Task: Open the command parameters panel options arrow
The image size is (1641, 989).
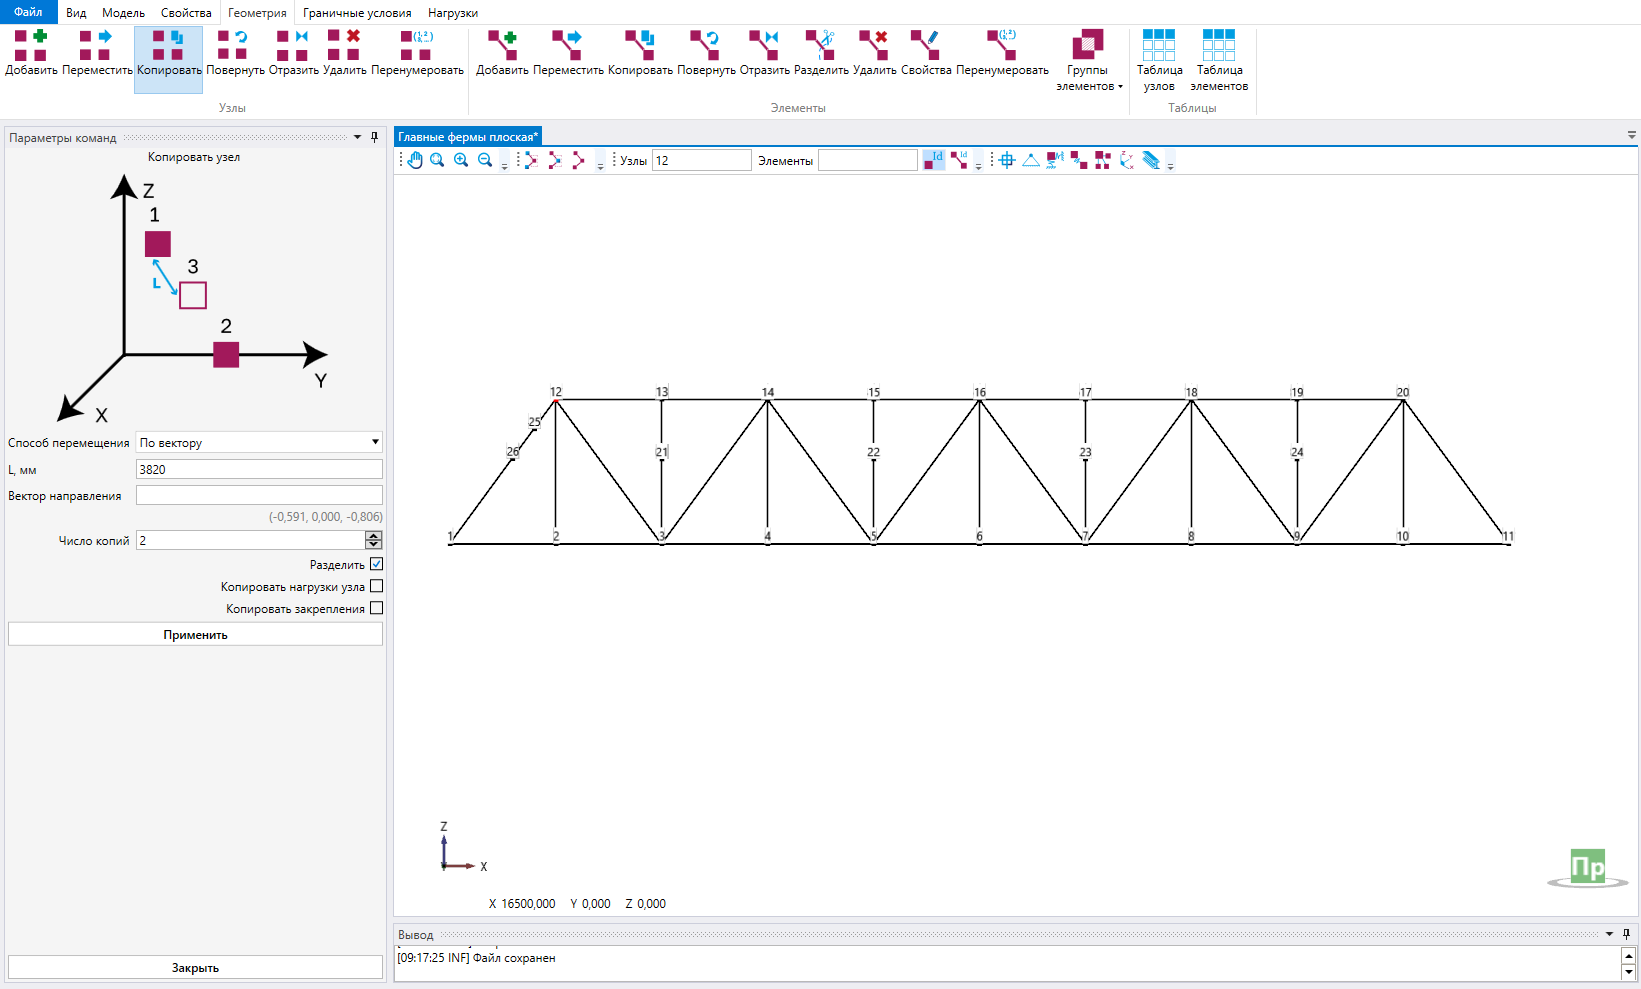Action: pos(358,137)
